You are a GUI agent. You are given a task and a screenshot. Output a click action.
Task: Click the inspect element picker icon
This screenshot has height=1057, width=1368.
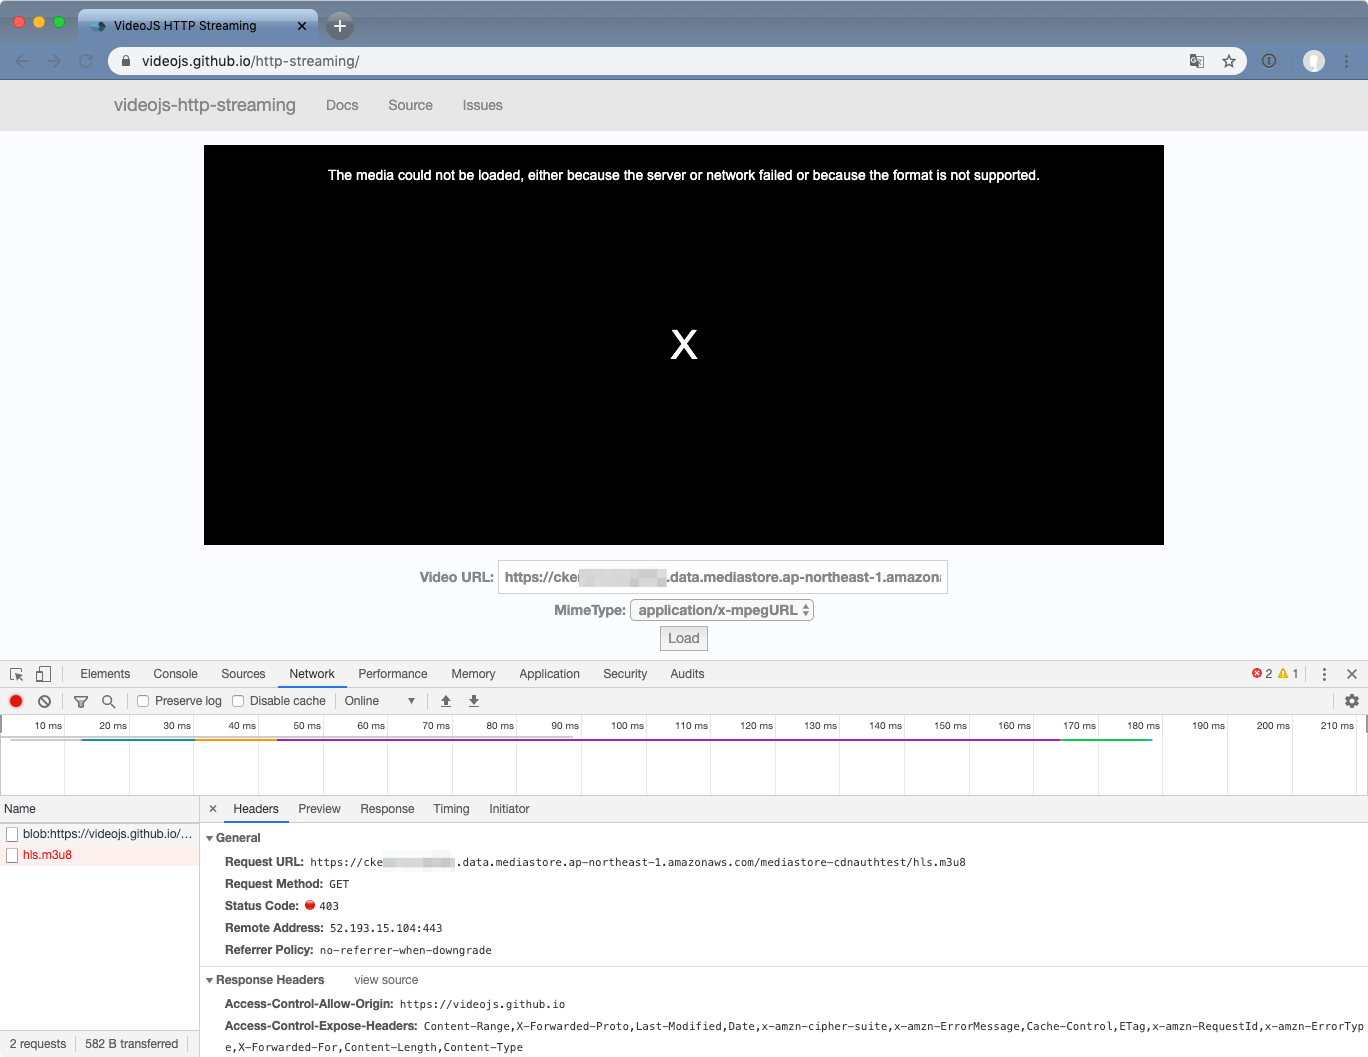(x=16, y=674)
